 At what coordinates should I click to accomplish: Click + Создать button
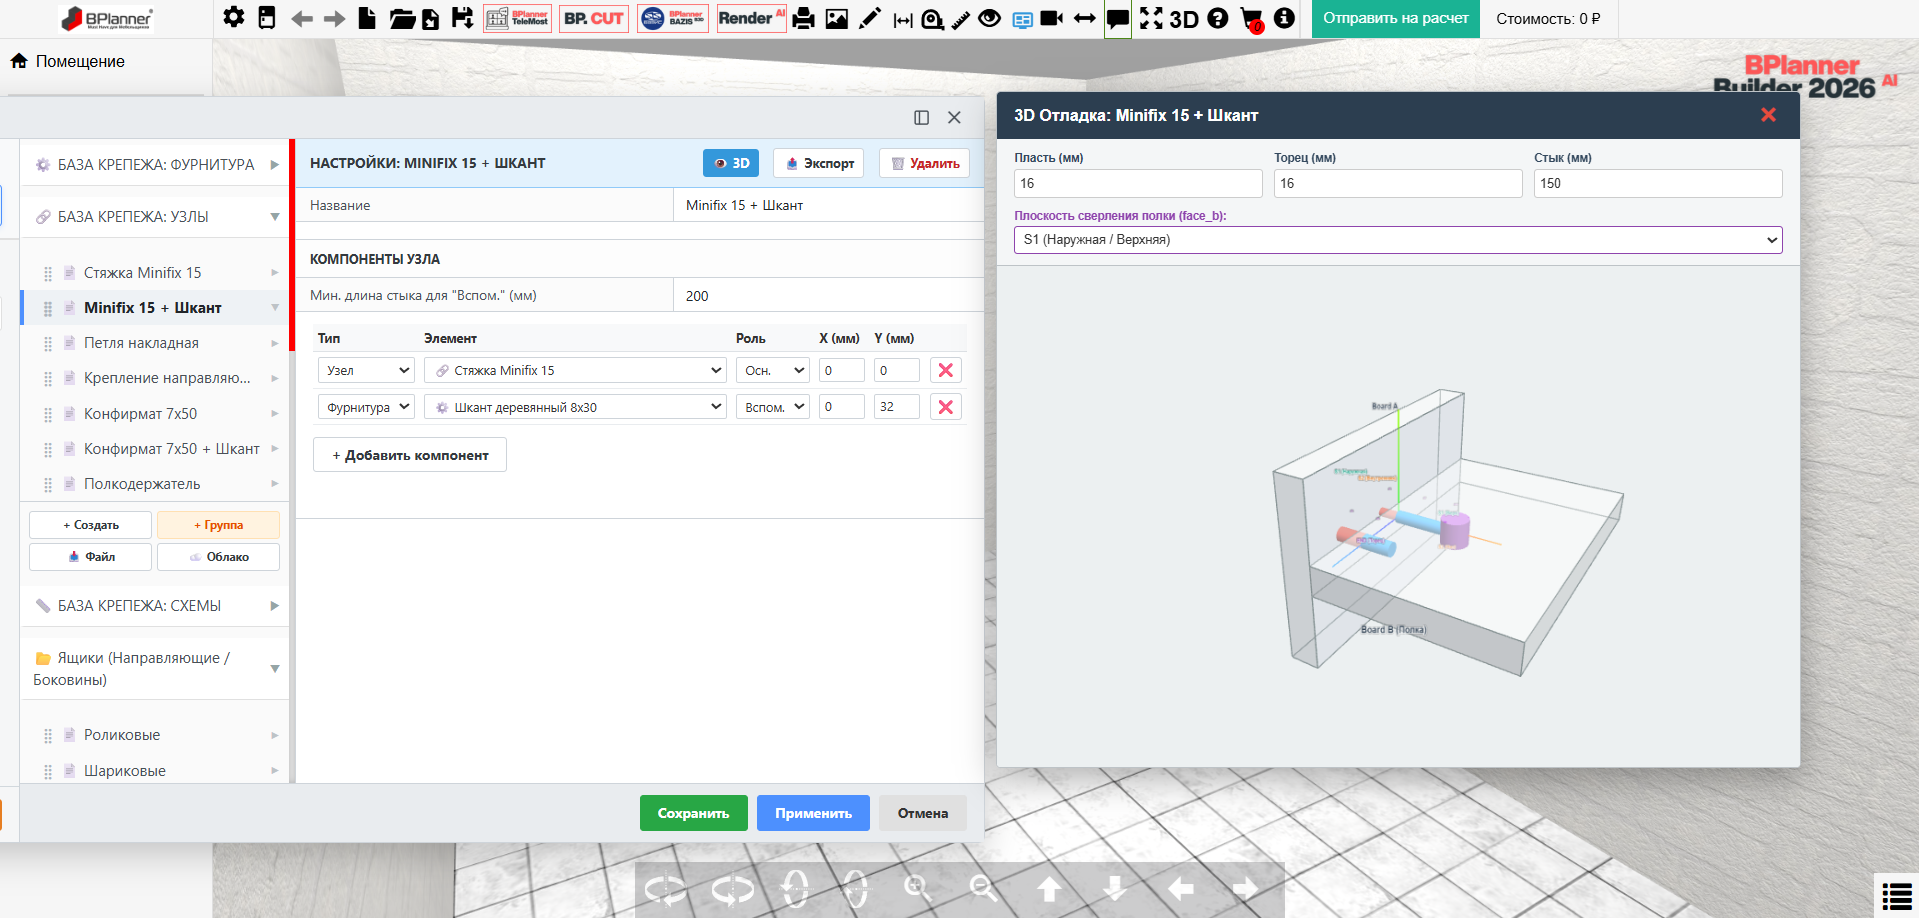pyautogui.click(x=91, y=525)
